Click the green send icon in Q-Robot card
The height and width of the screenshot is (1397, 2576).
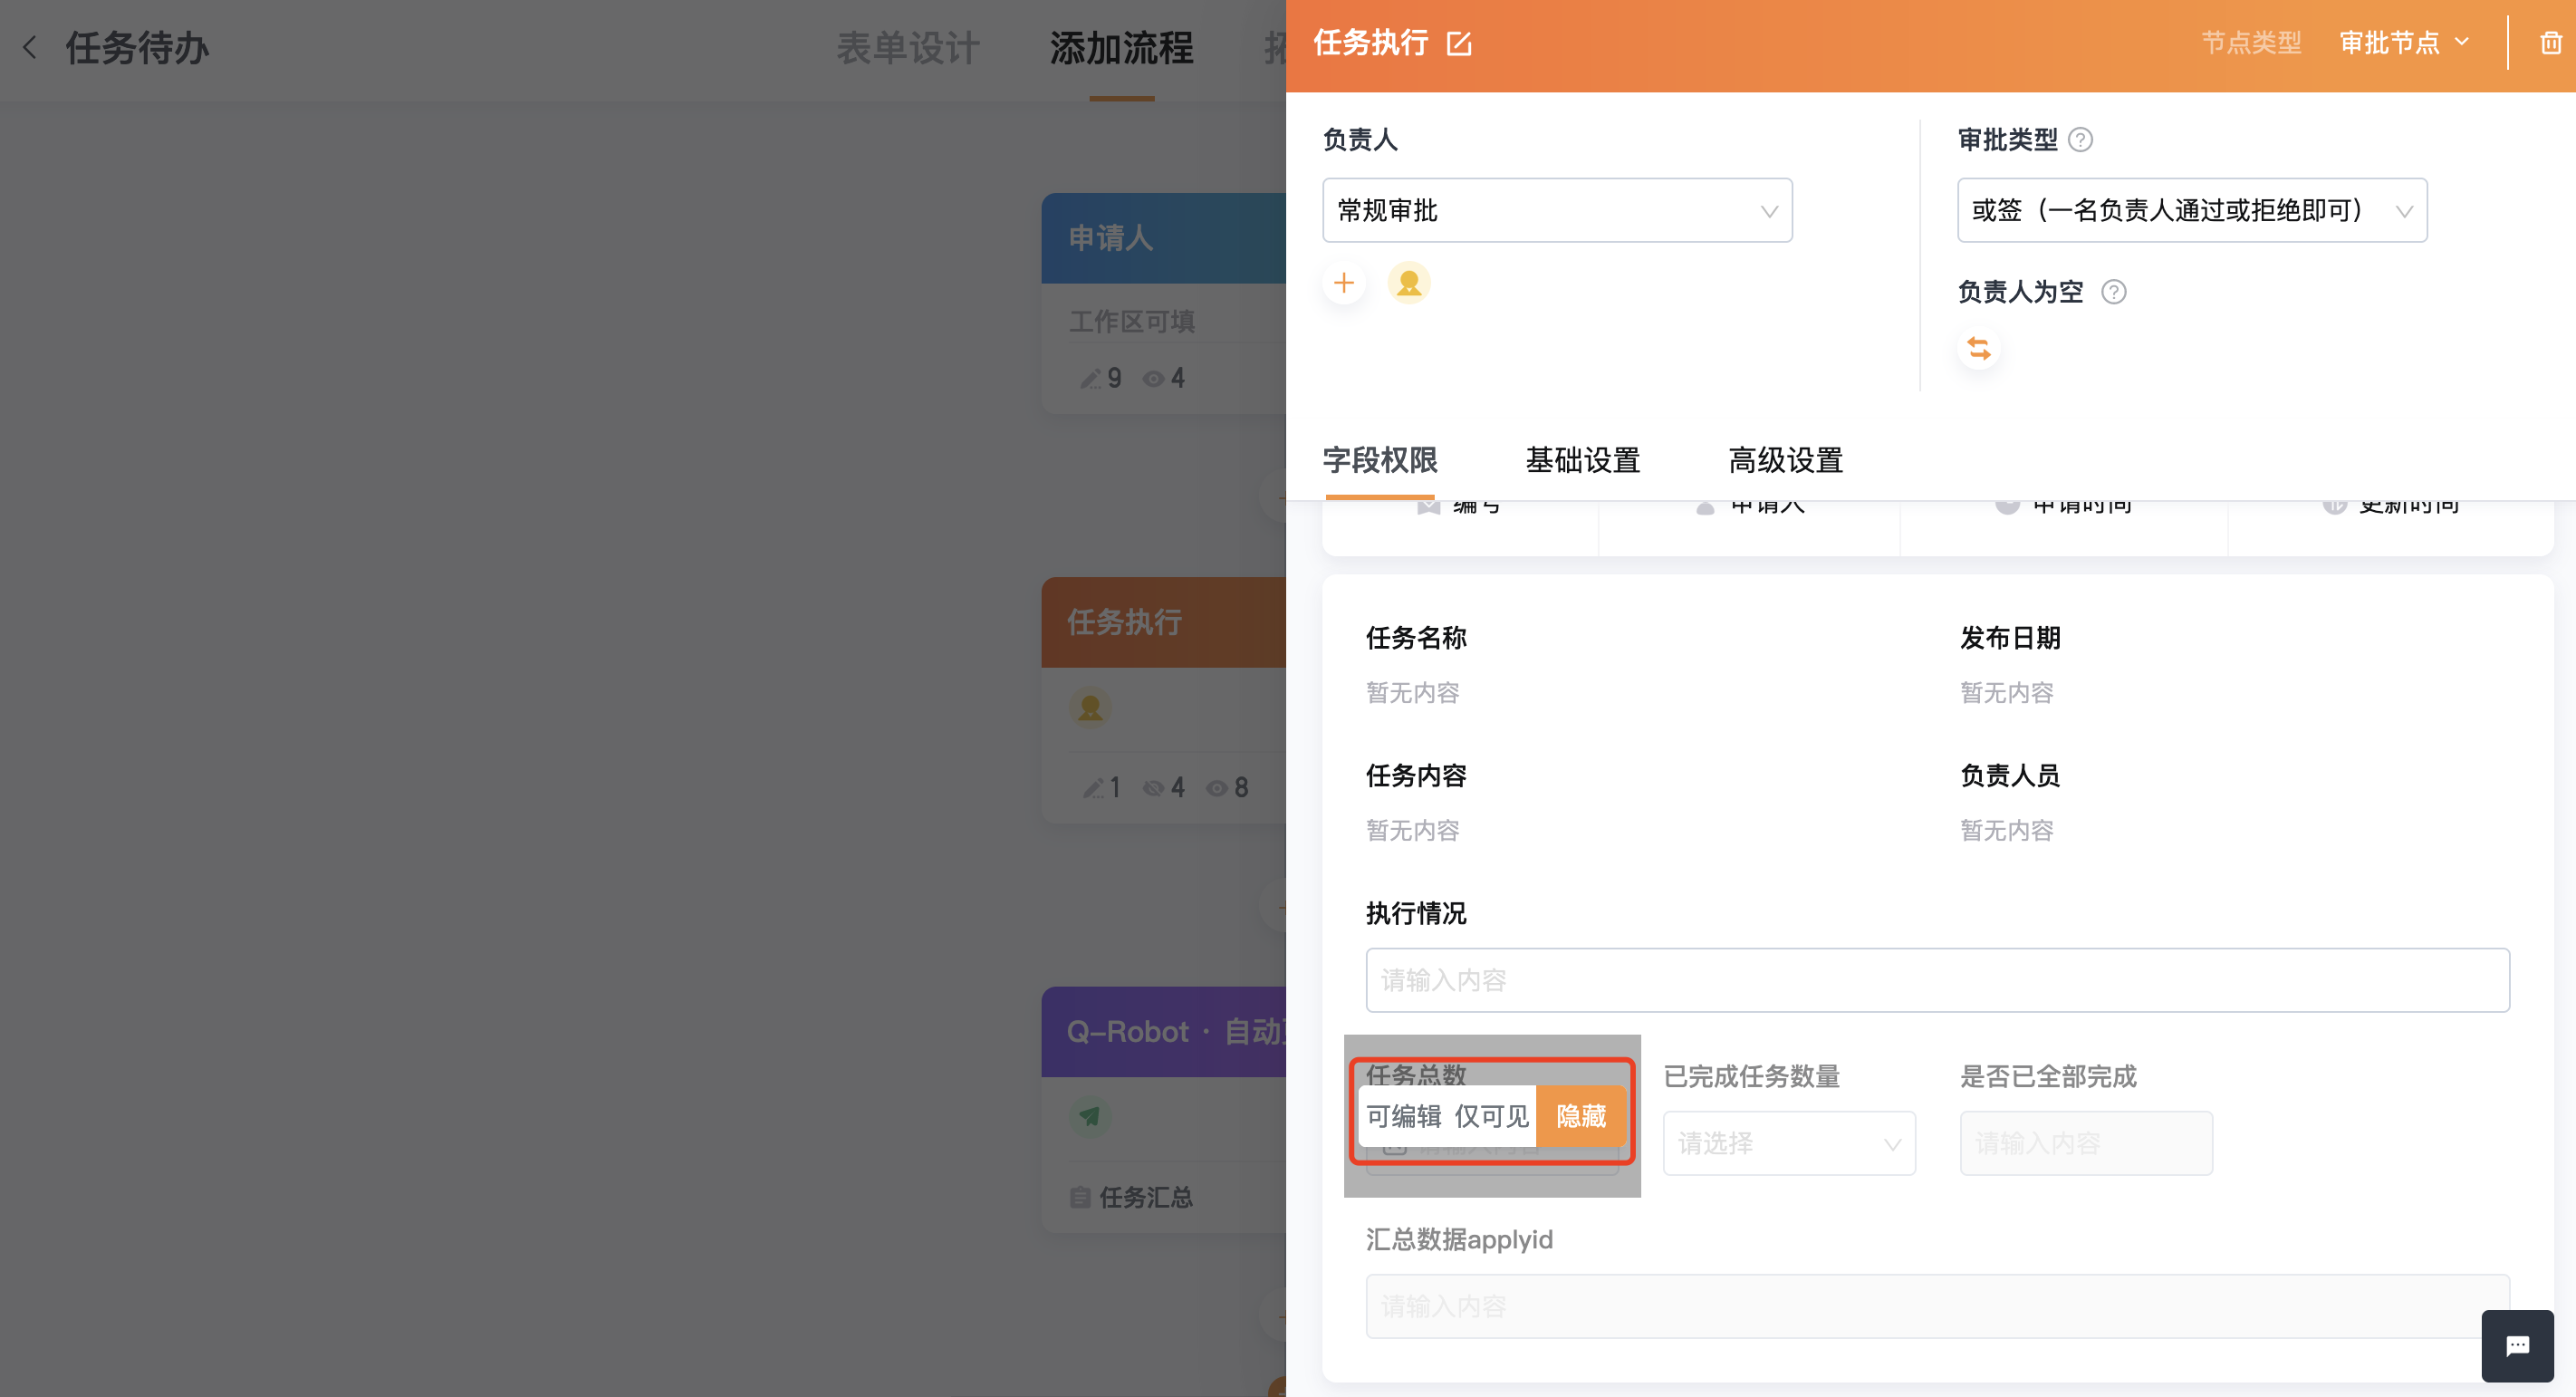1090,1115
